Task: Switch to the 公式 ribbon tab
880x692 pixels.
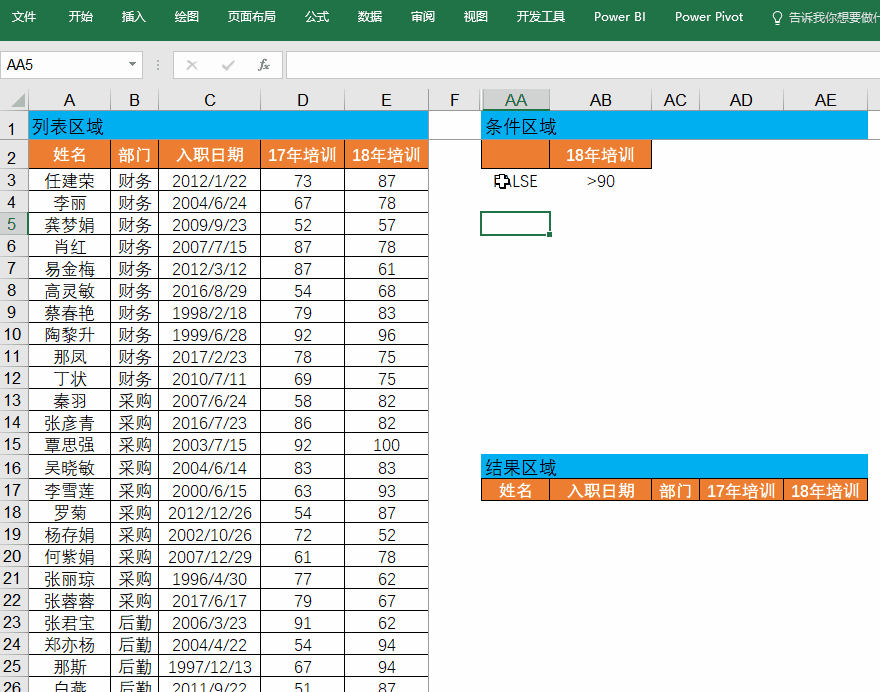Action: point(316,17)
